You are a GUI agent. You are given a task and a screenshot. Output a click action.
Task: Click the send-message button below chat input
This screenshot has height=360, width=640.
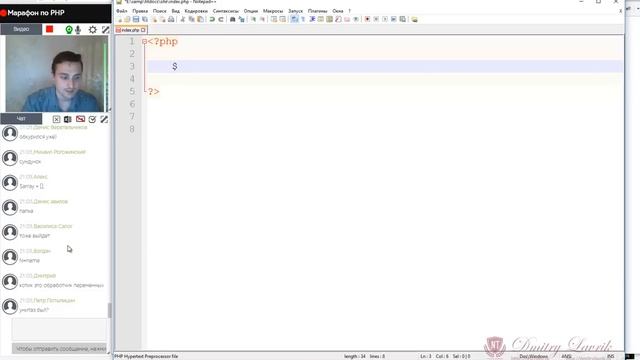59,349
